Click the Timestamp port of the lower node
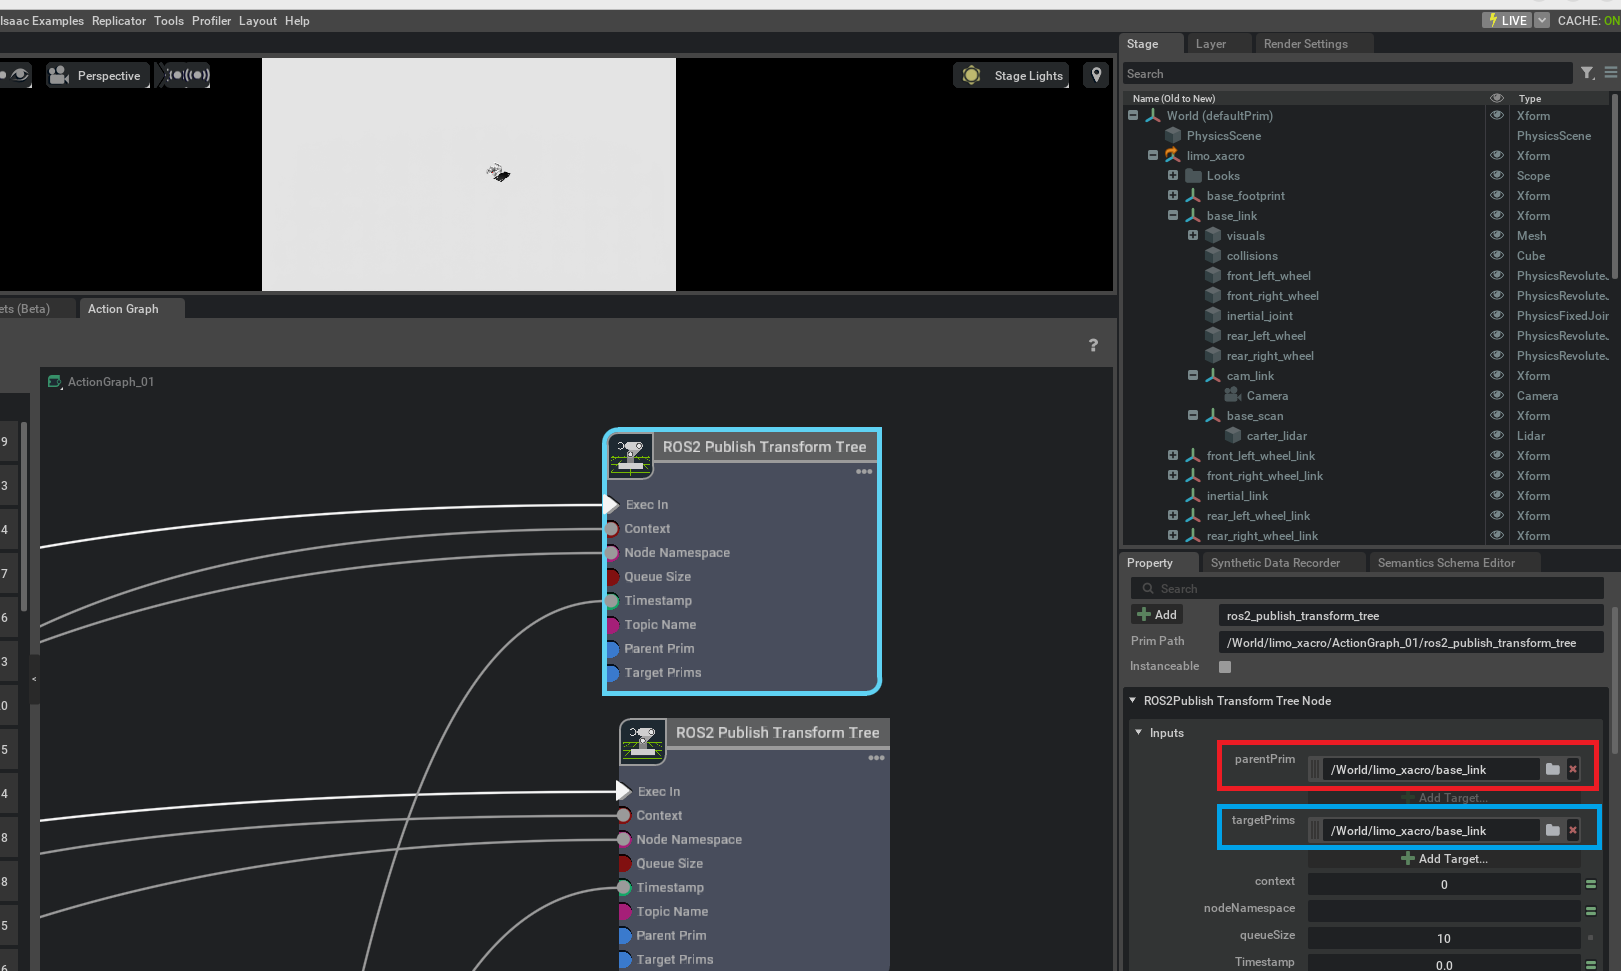Screen dimensions: 1621x971 624,888
